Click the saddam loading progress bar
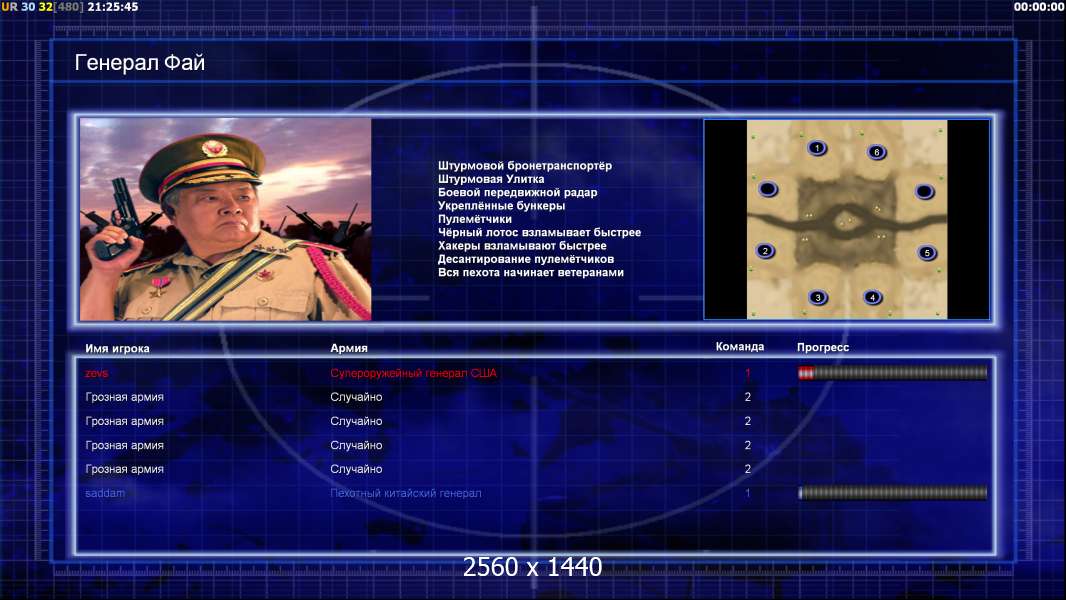 pos(892,493)
